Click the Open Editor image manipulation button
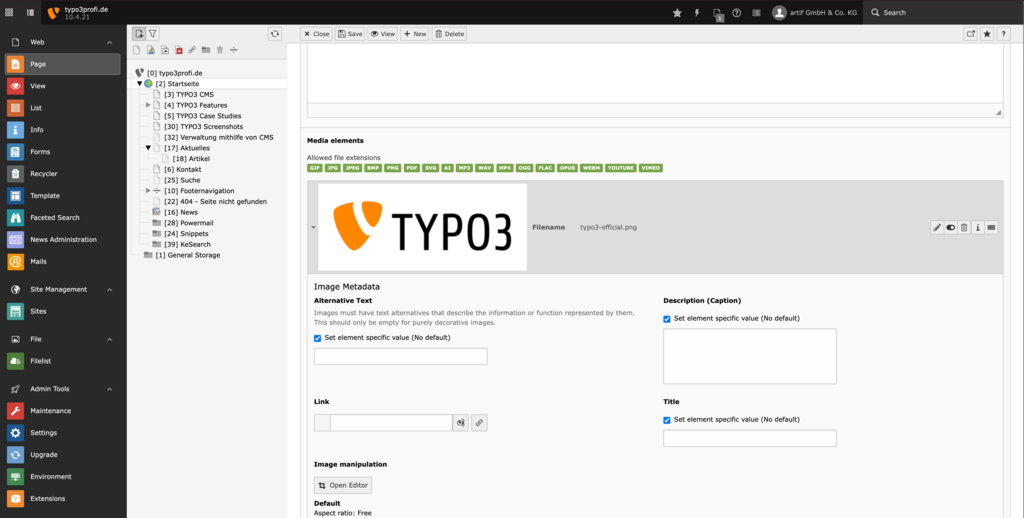The width and height of the screenshot is (1024, 518). click(343, 485)
